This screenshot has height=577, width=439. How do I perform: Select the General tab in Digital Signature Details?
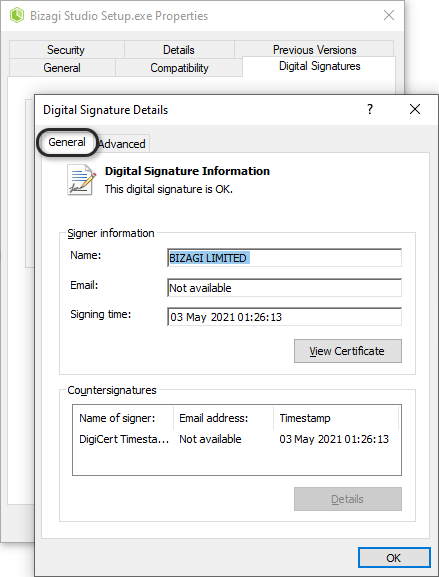pyautogui.click(x=67, y=142)
